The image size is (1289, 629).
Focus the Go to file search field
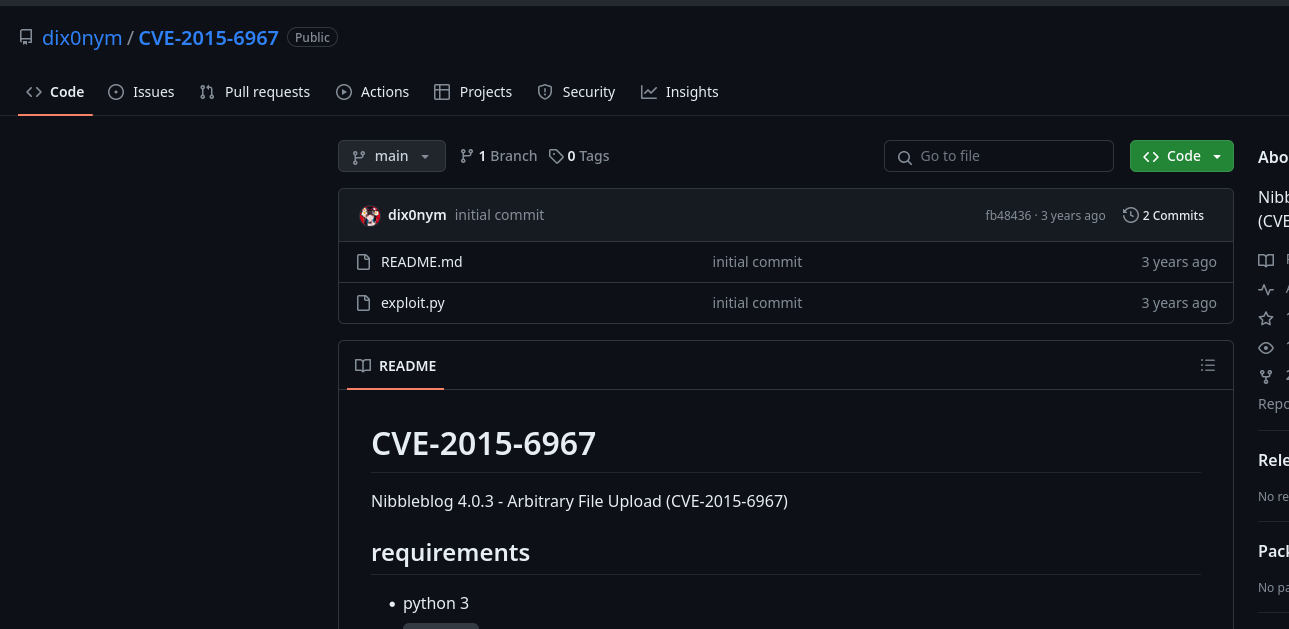tap(998, 156)
